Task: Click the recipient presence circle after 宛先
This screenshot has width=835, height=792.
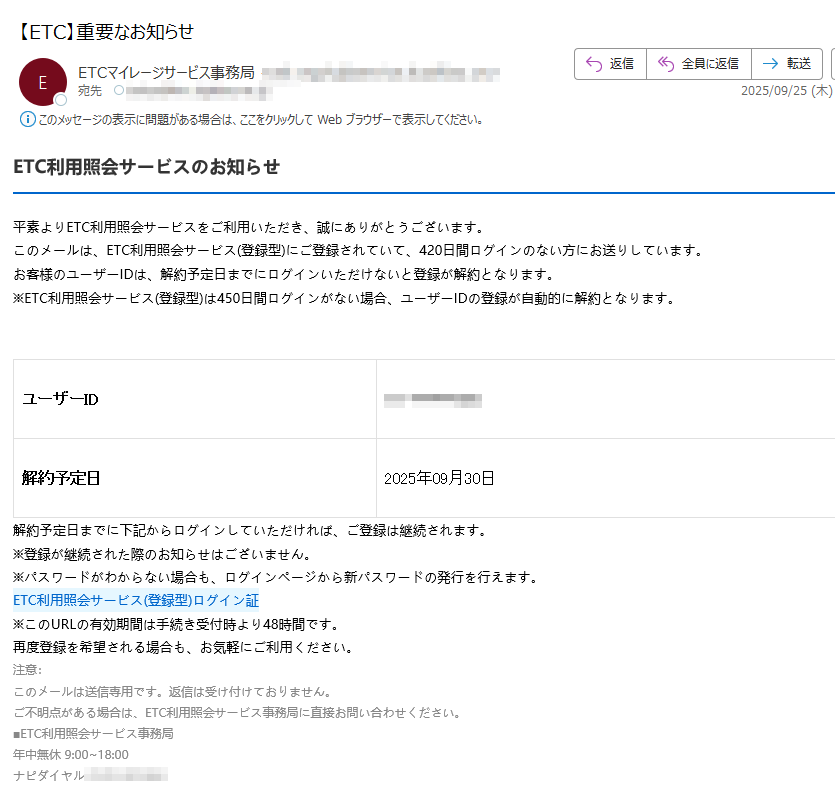Action: click(119, 91)
